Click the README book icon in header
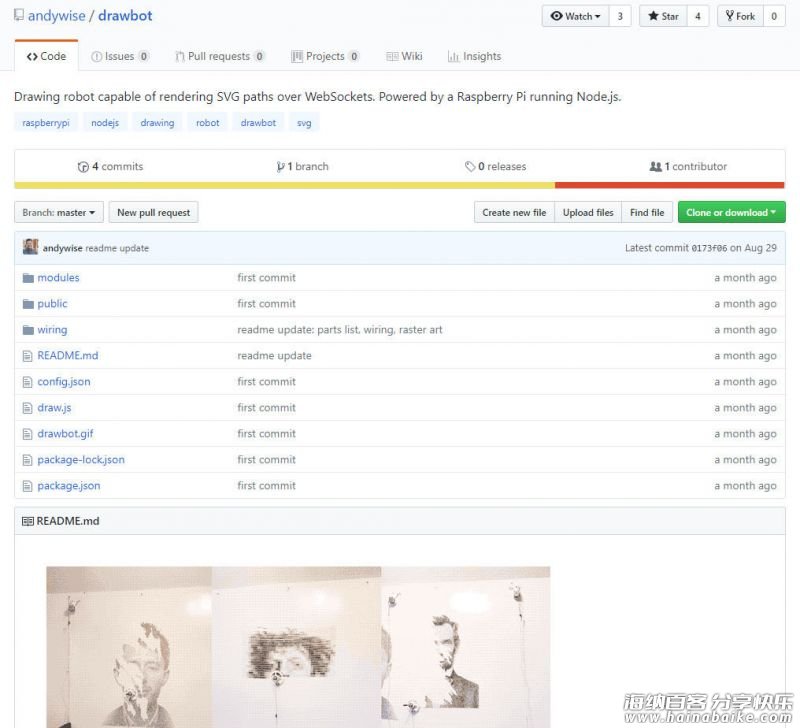This screenshot has width=800, height=728. (28, 521)
